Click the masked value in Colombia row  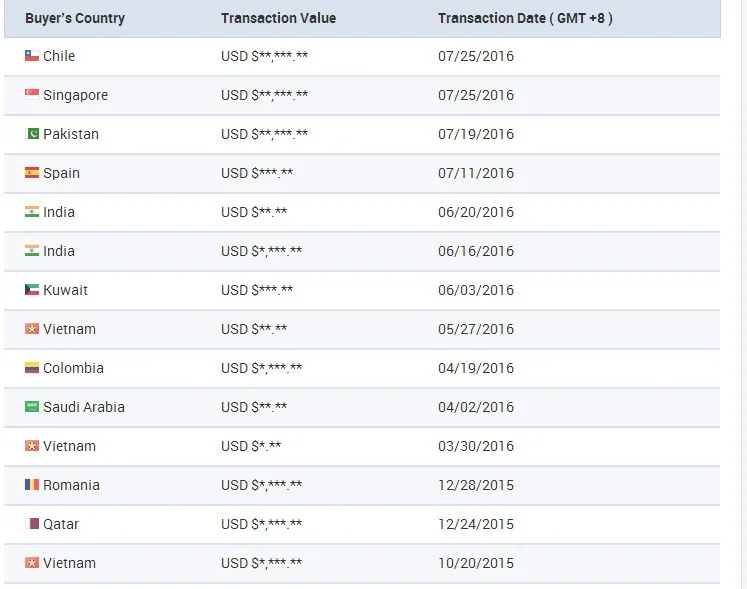(261, 368)
